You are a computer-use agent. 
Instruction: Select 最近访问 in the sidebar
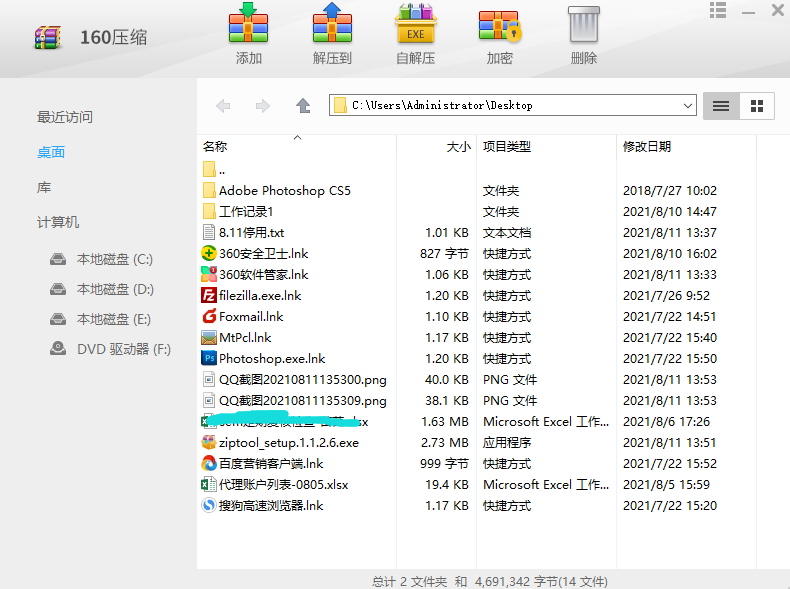[x=65, y=117]
